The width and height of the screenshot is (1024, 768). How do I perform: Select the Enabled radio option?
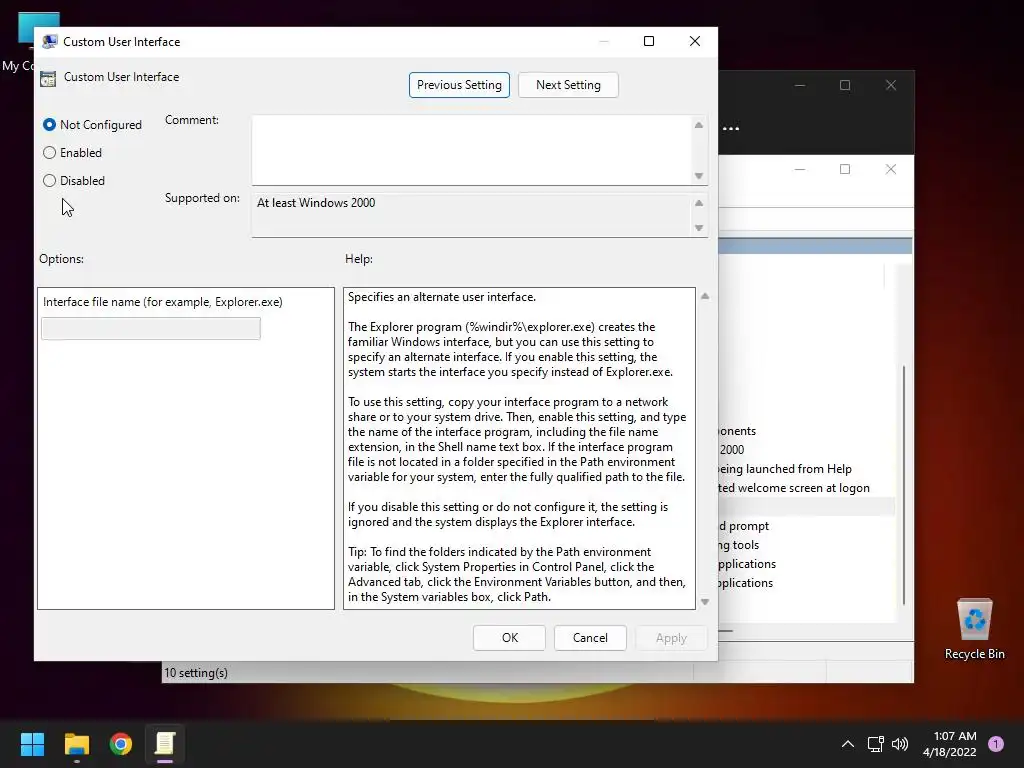pos(49,153)
